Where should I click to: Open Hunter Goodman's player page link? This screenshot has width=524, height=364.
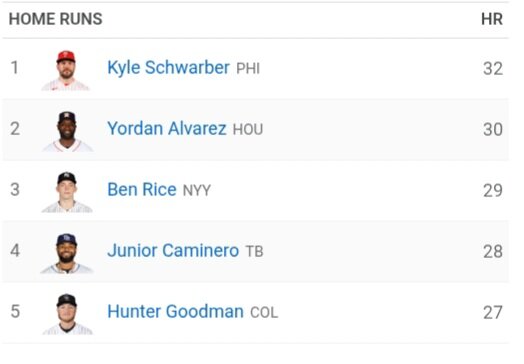point(175,312)
